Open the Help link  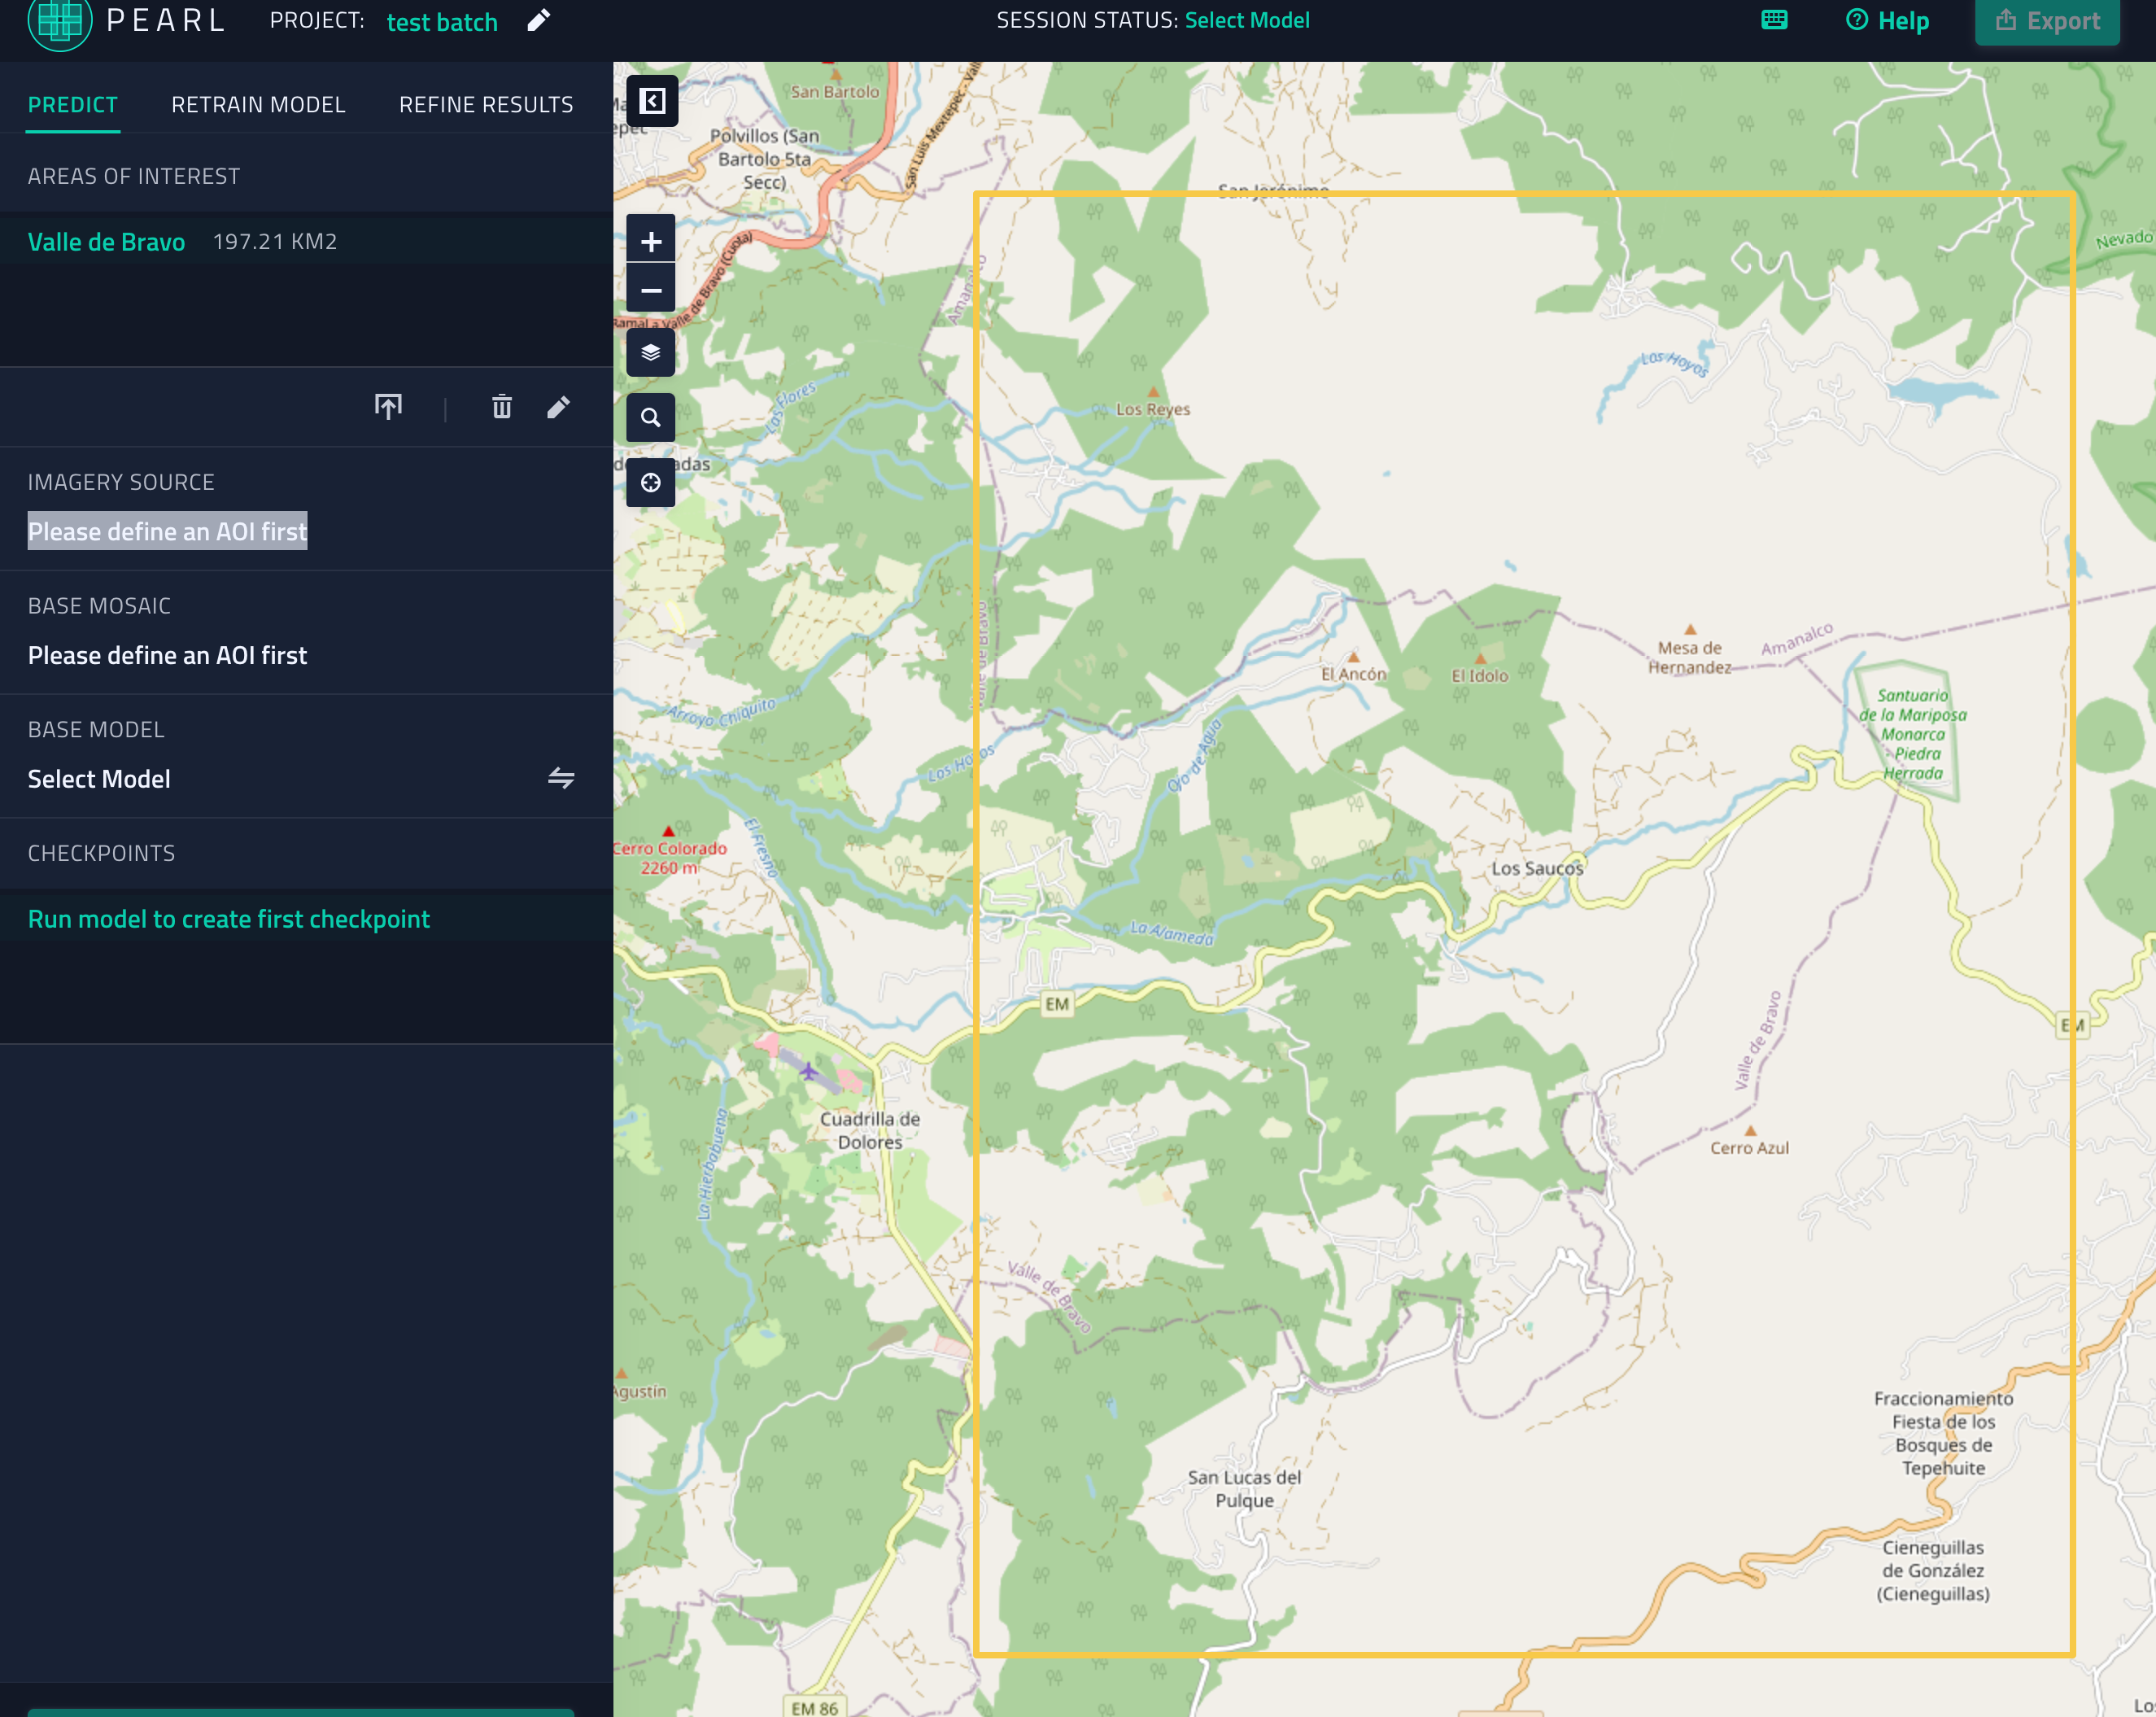point(1888,20)
